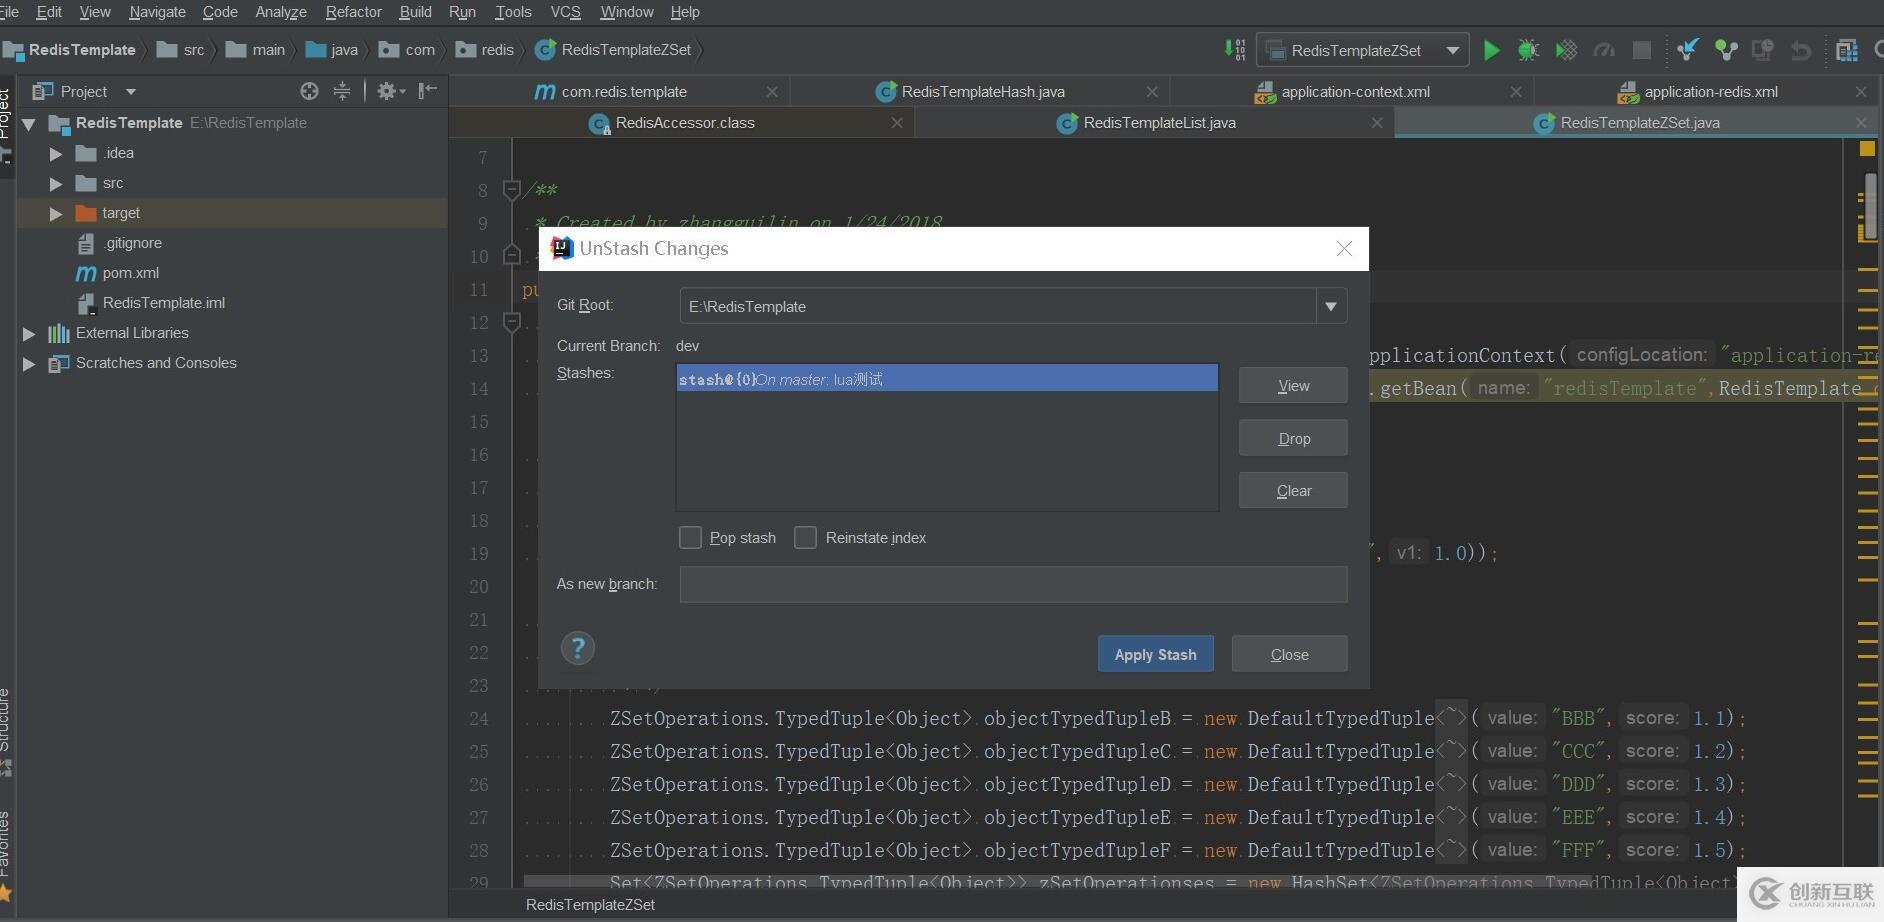
Task: Click the View stash button
Action: pos(1293,386)
